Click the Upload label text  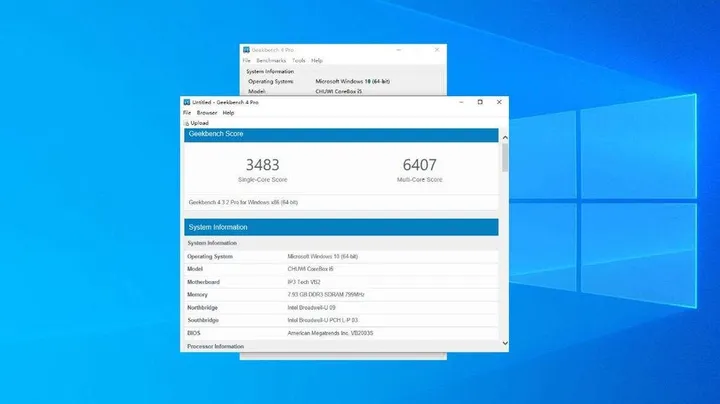click(199, 123)
